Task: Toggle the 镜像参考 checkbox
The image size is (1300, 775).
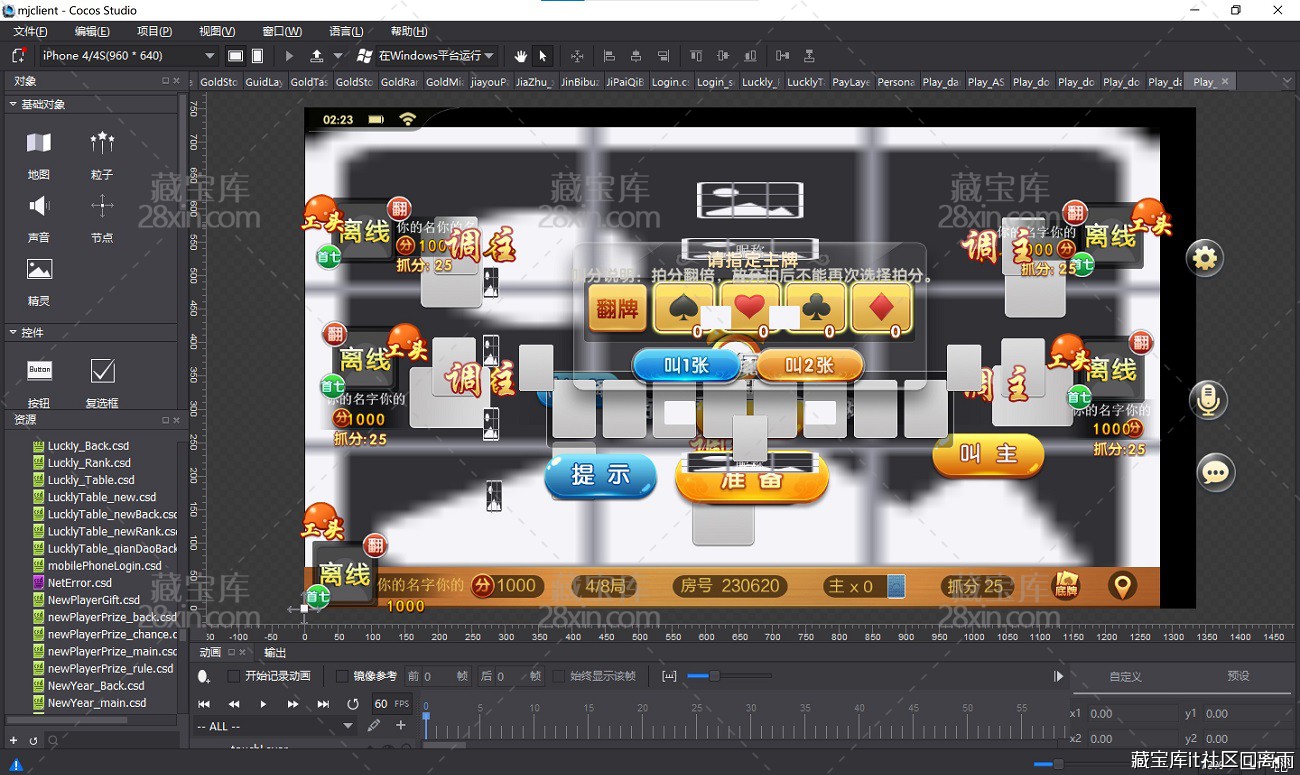Action: pyautogui.click(x=342, y=677)
